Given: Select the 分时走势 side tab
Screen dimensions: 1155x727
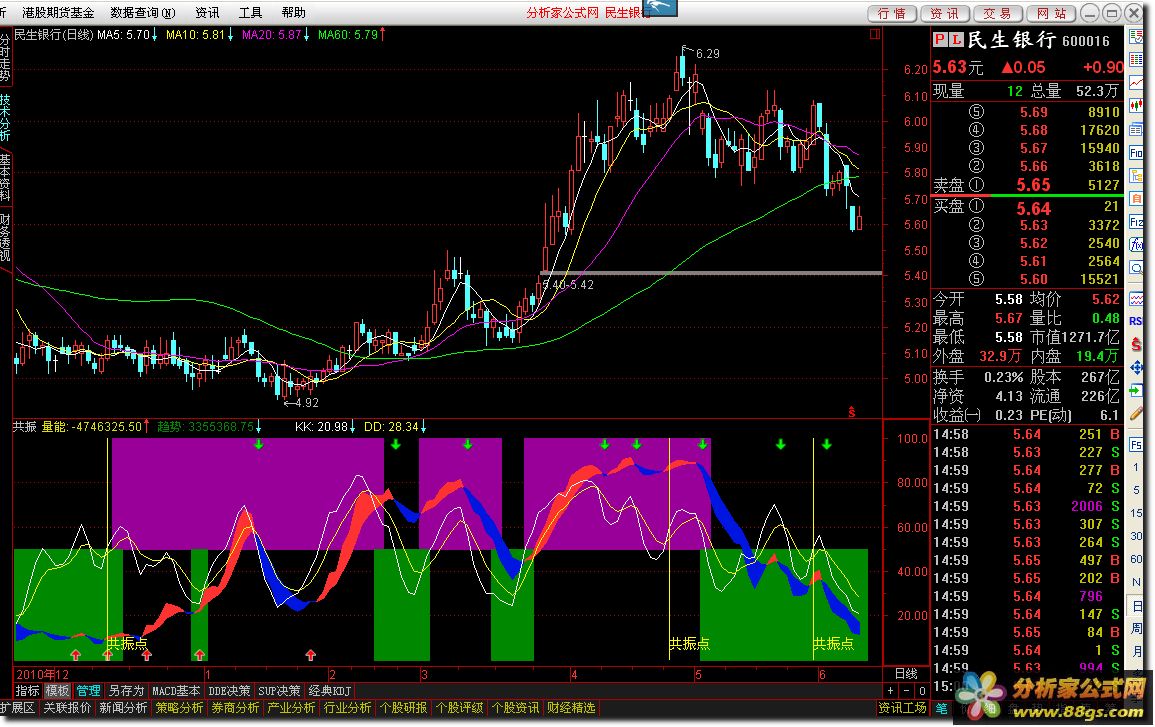Looking at the screenshot, I should pyautogui.click(x=5, y=57).
